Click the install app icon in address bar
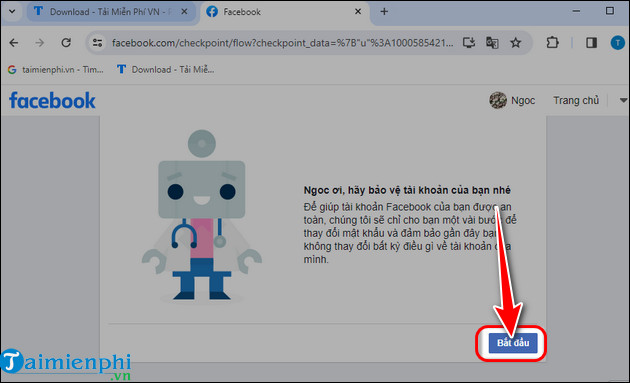Image resolution: width=630 pixels, height=383 pixels. tap(469, 43)
